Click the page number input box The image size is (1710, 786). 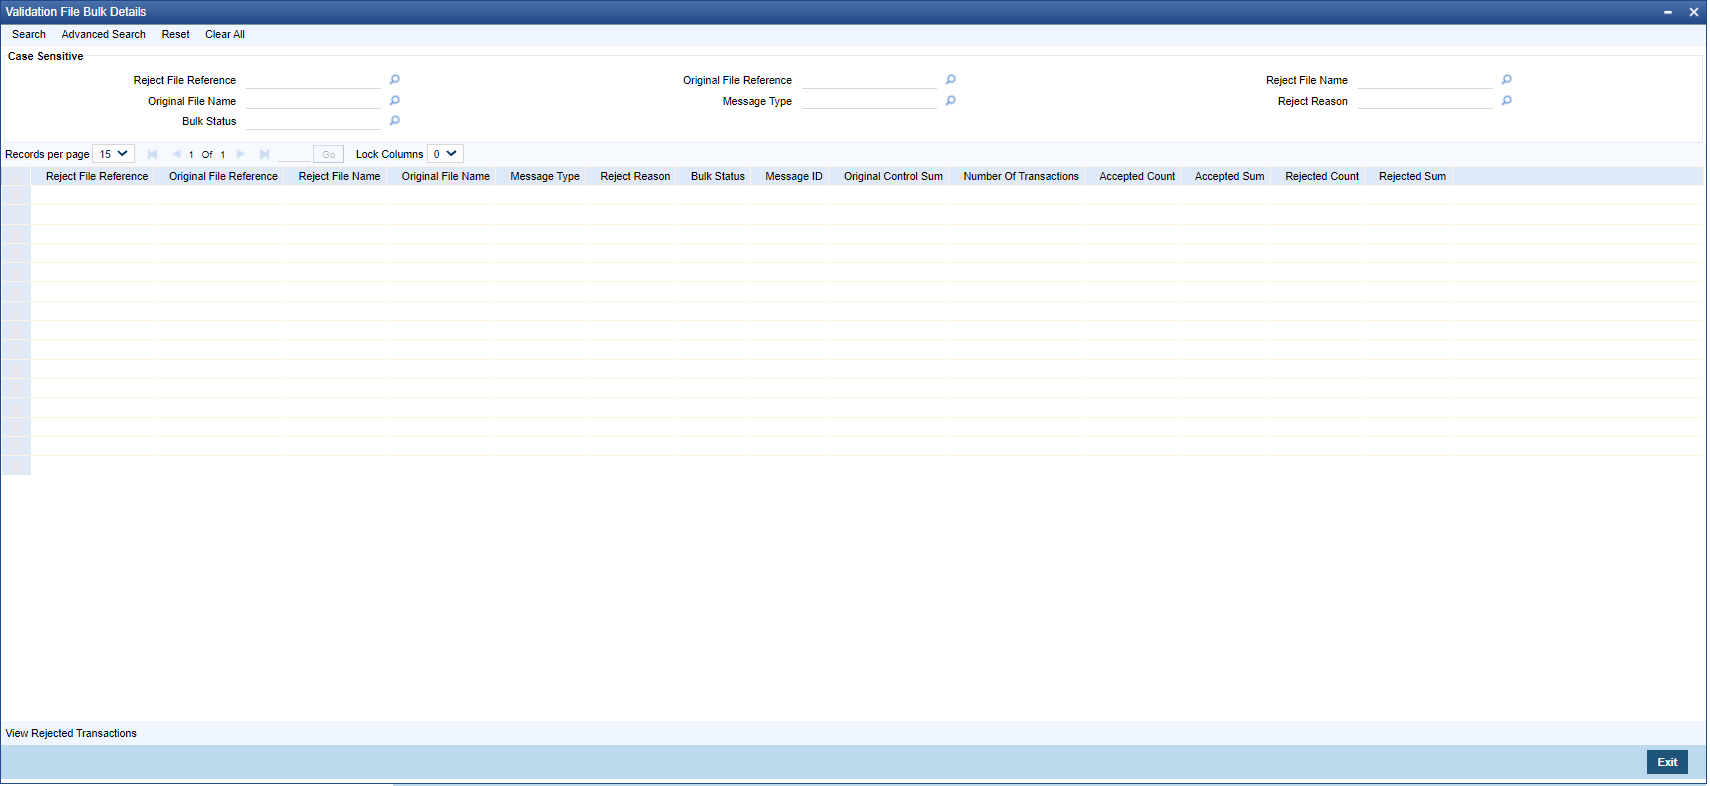pyautogui.click(x=294, y=154)
